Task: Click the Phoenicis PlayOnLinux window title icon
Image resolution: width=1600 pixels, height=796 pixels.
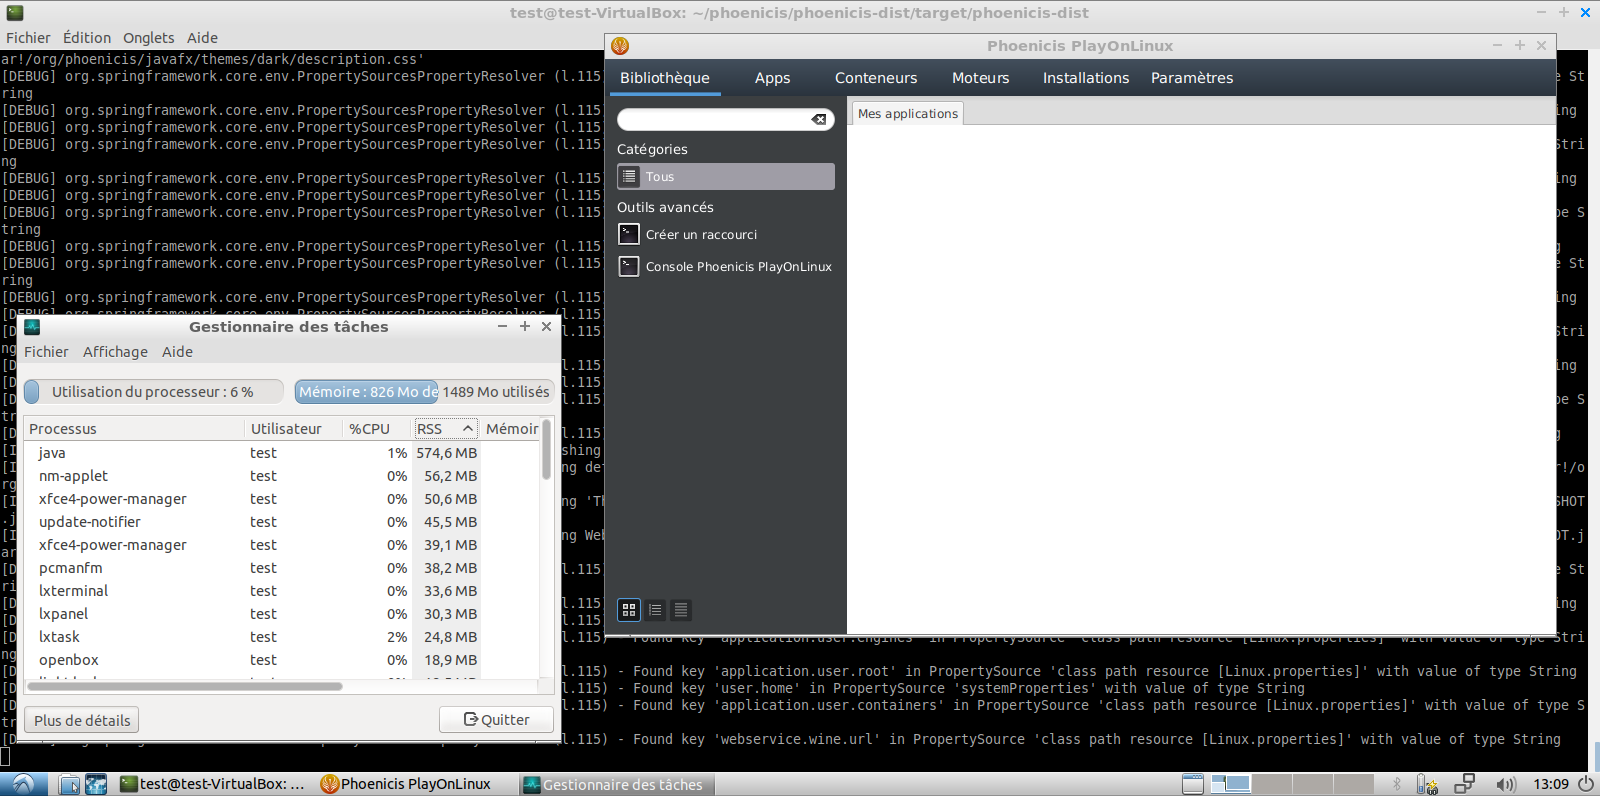Action: click(620, 46)
